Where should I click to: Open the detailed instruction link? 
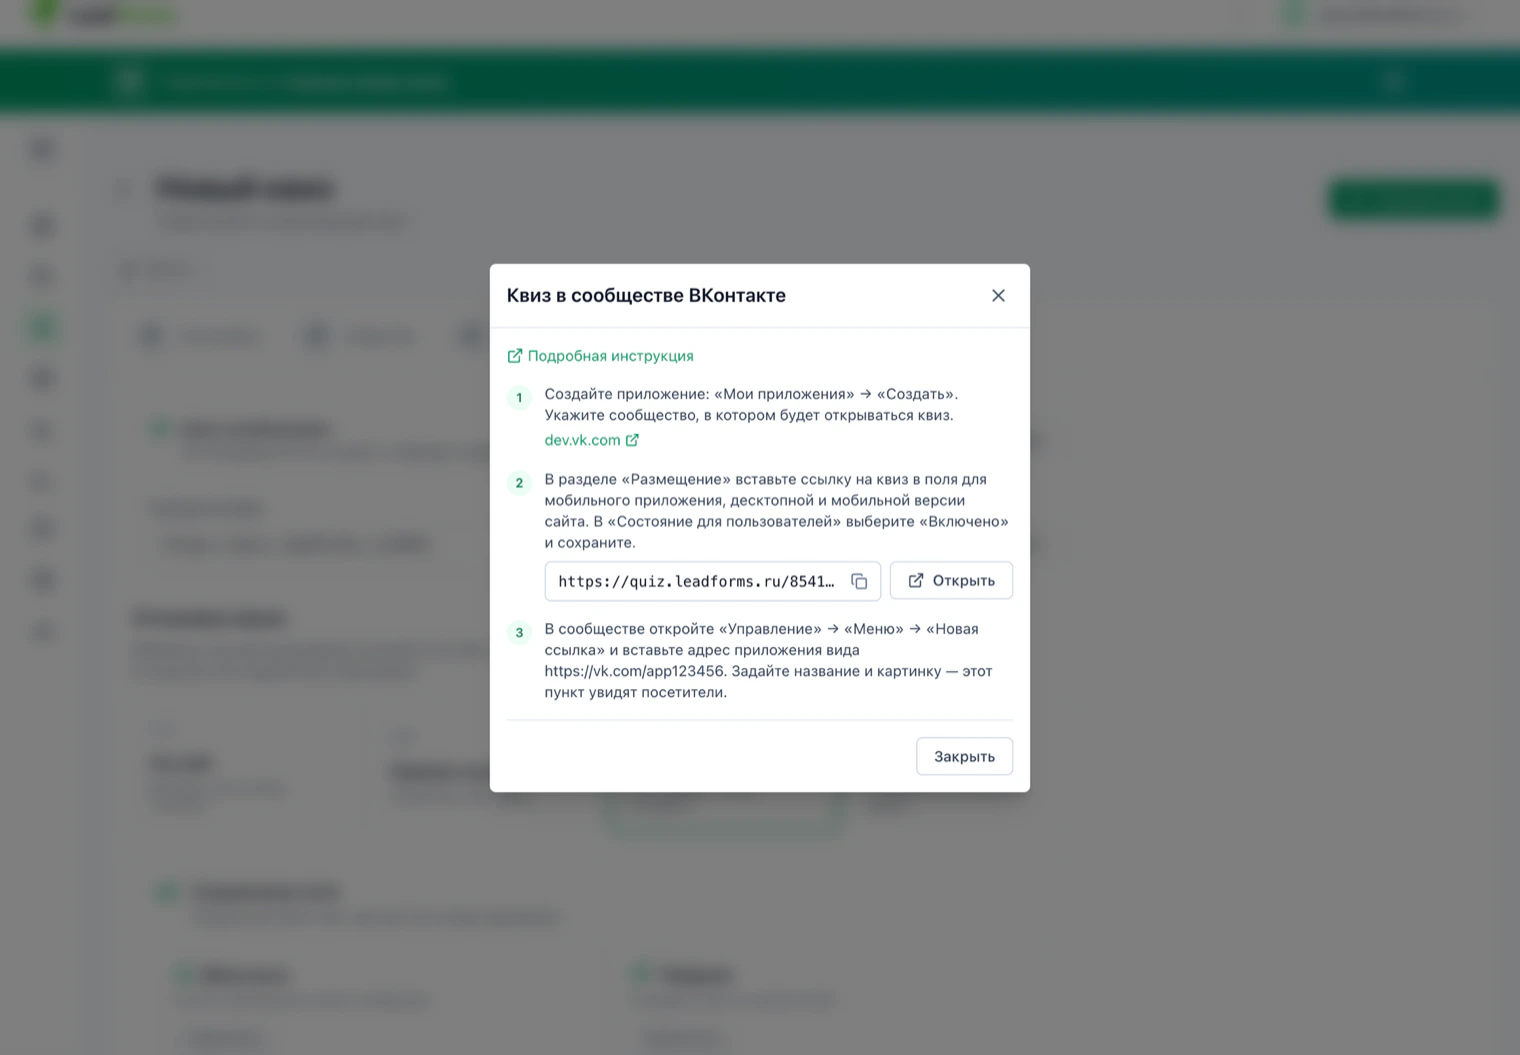(x=600, y=356)
